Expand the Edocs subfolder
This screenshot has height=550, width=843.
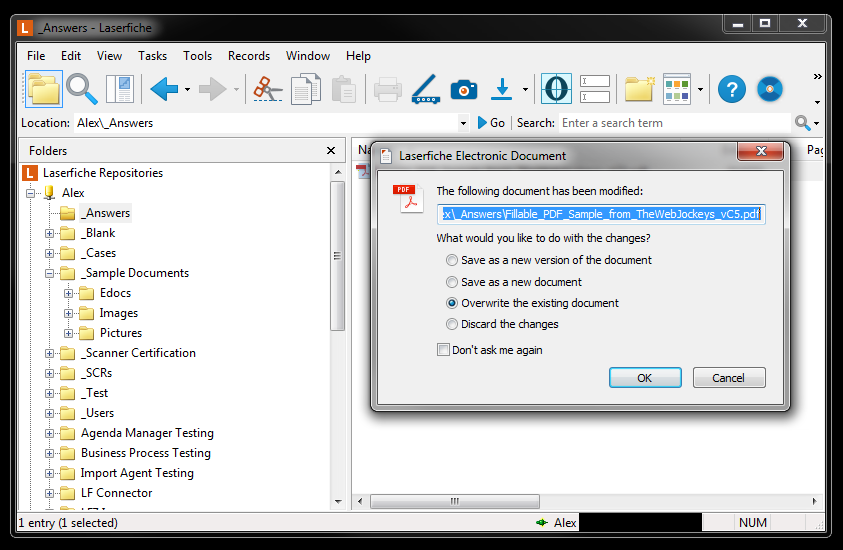pos(68,294)
